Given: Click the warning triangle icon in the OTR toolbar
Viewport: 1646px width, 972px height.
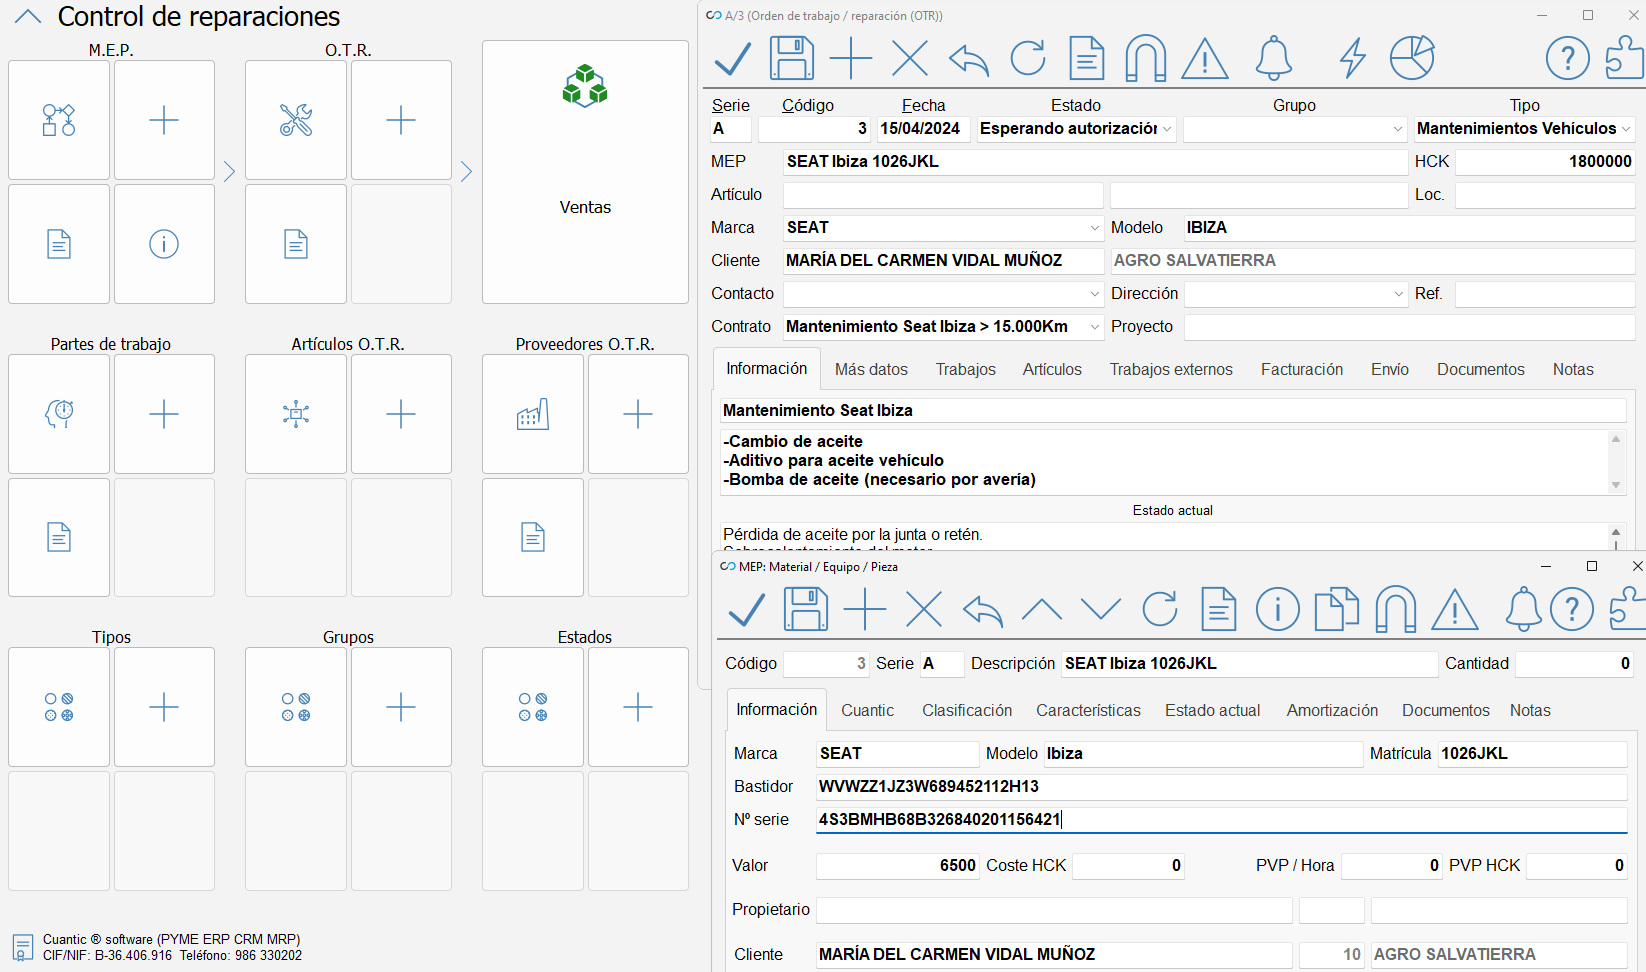Looking at the screenshot, I should [x=1205, y=58].
